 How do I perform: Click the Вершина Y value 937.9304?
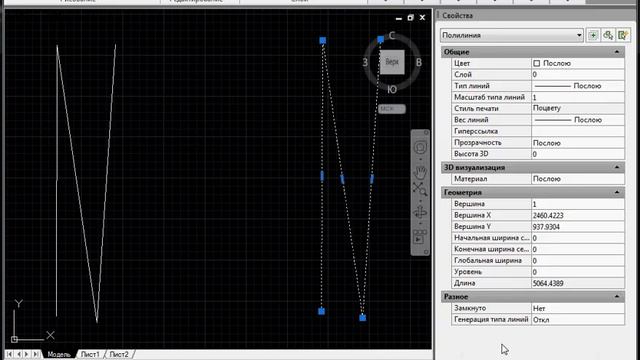(578, 227)
